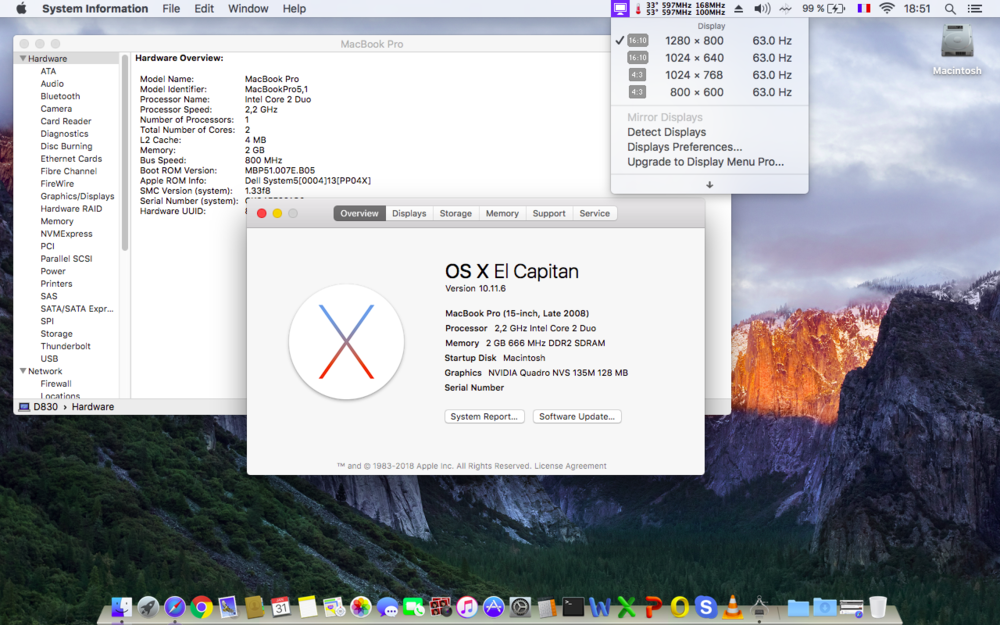Open Microsoft PowerPoint from the Dock
This screenshot has height=625, width=1000.
[653, 607]
